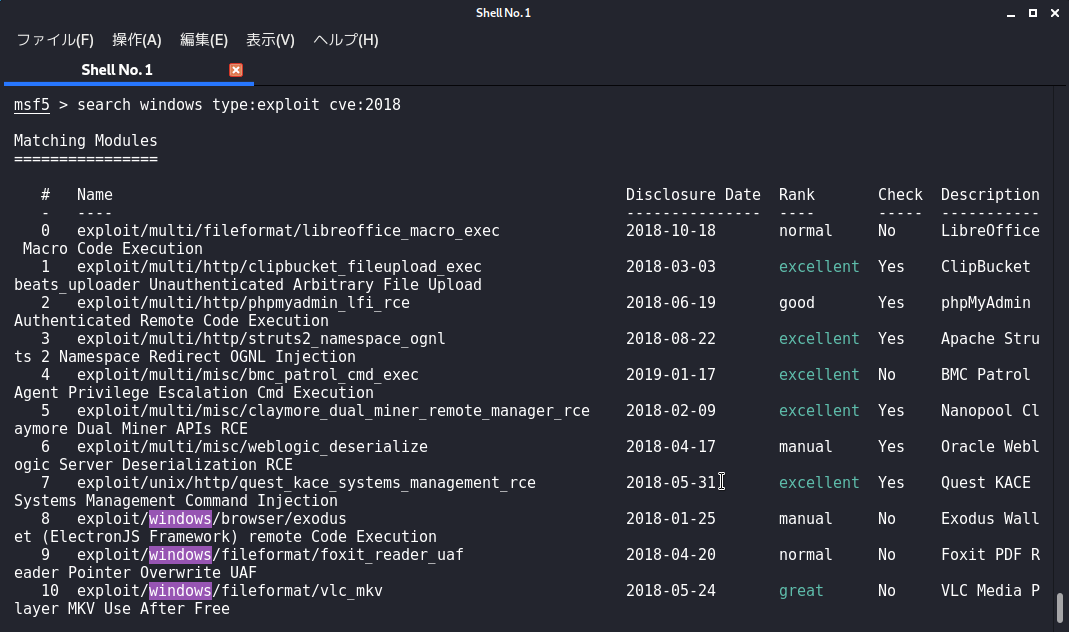Click 'eader Pointer Overwrite UAF' line
Viewport: 1069px width, 632px height.
(135, 573)
